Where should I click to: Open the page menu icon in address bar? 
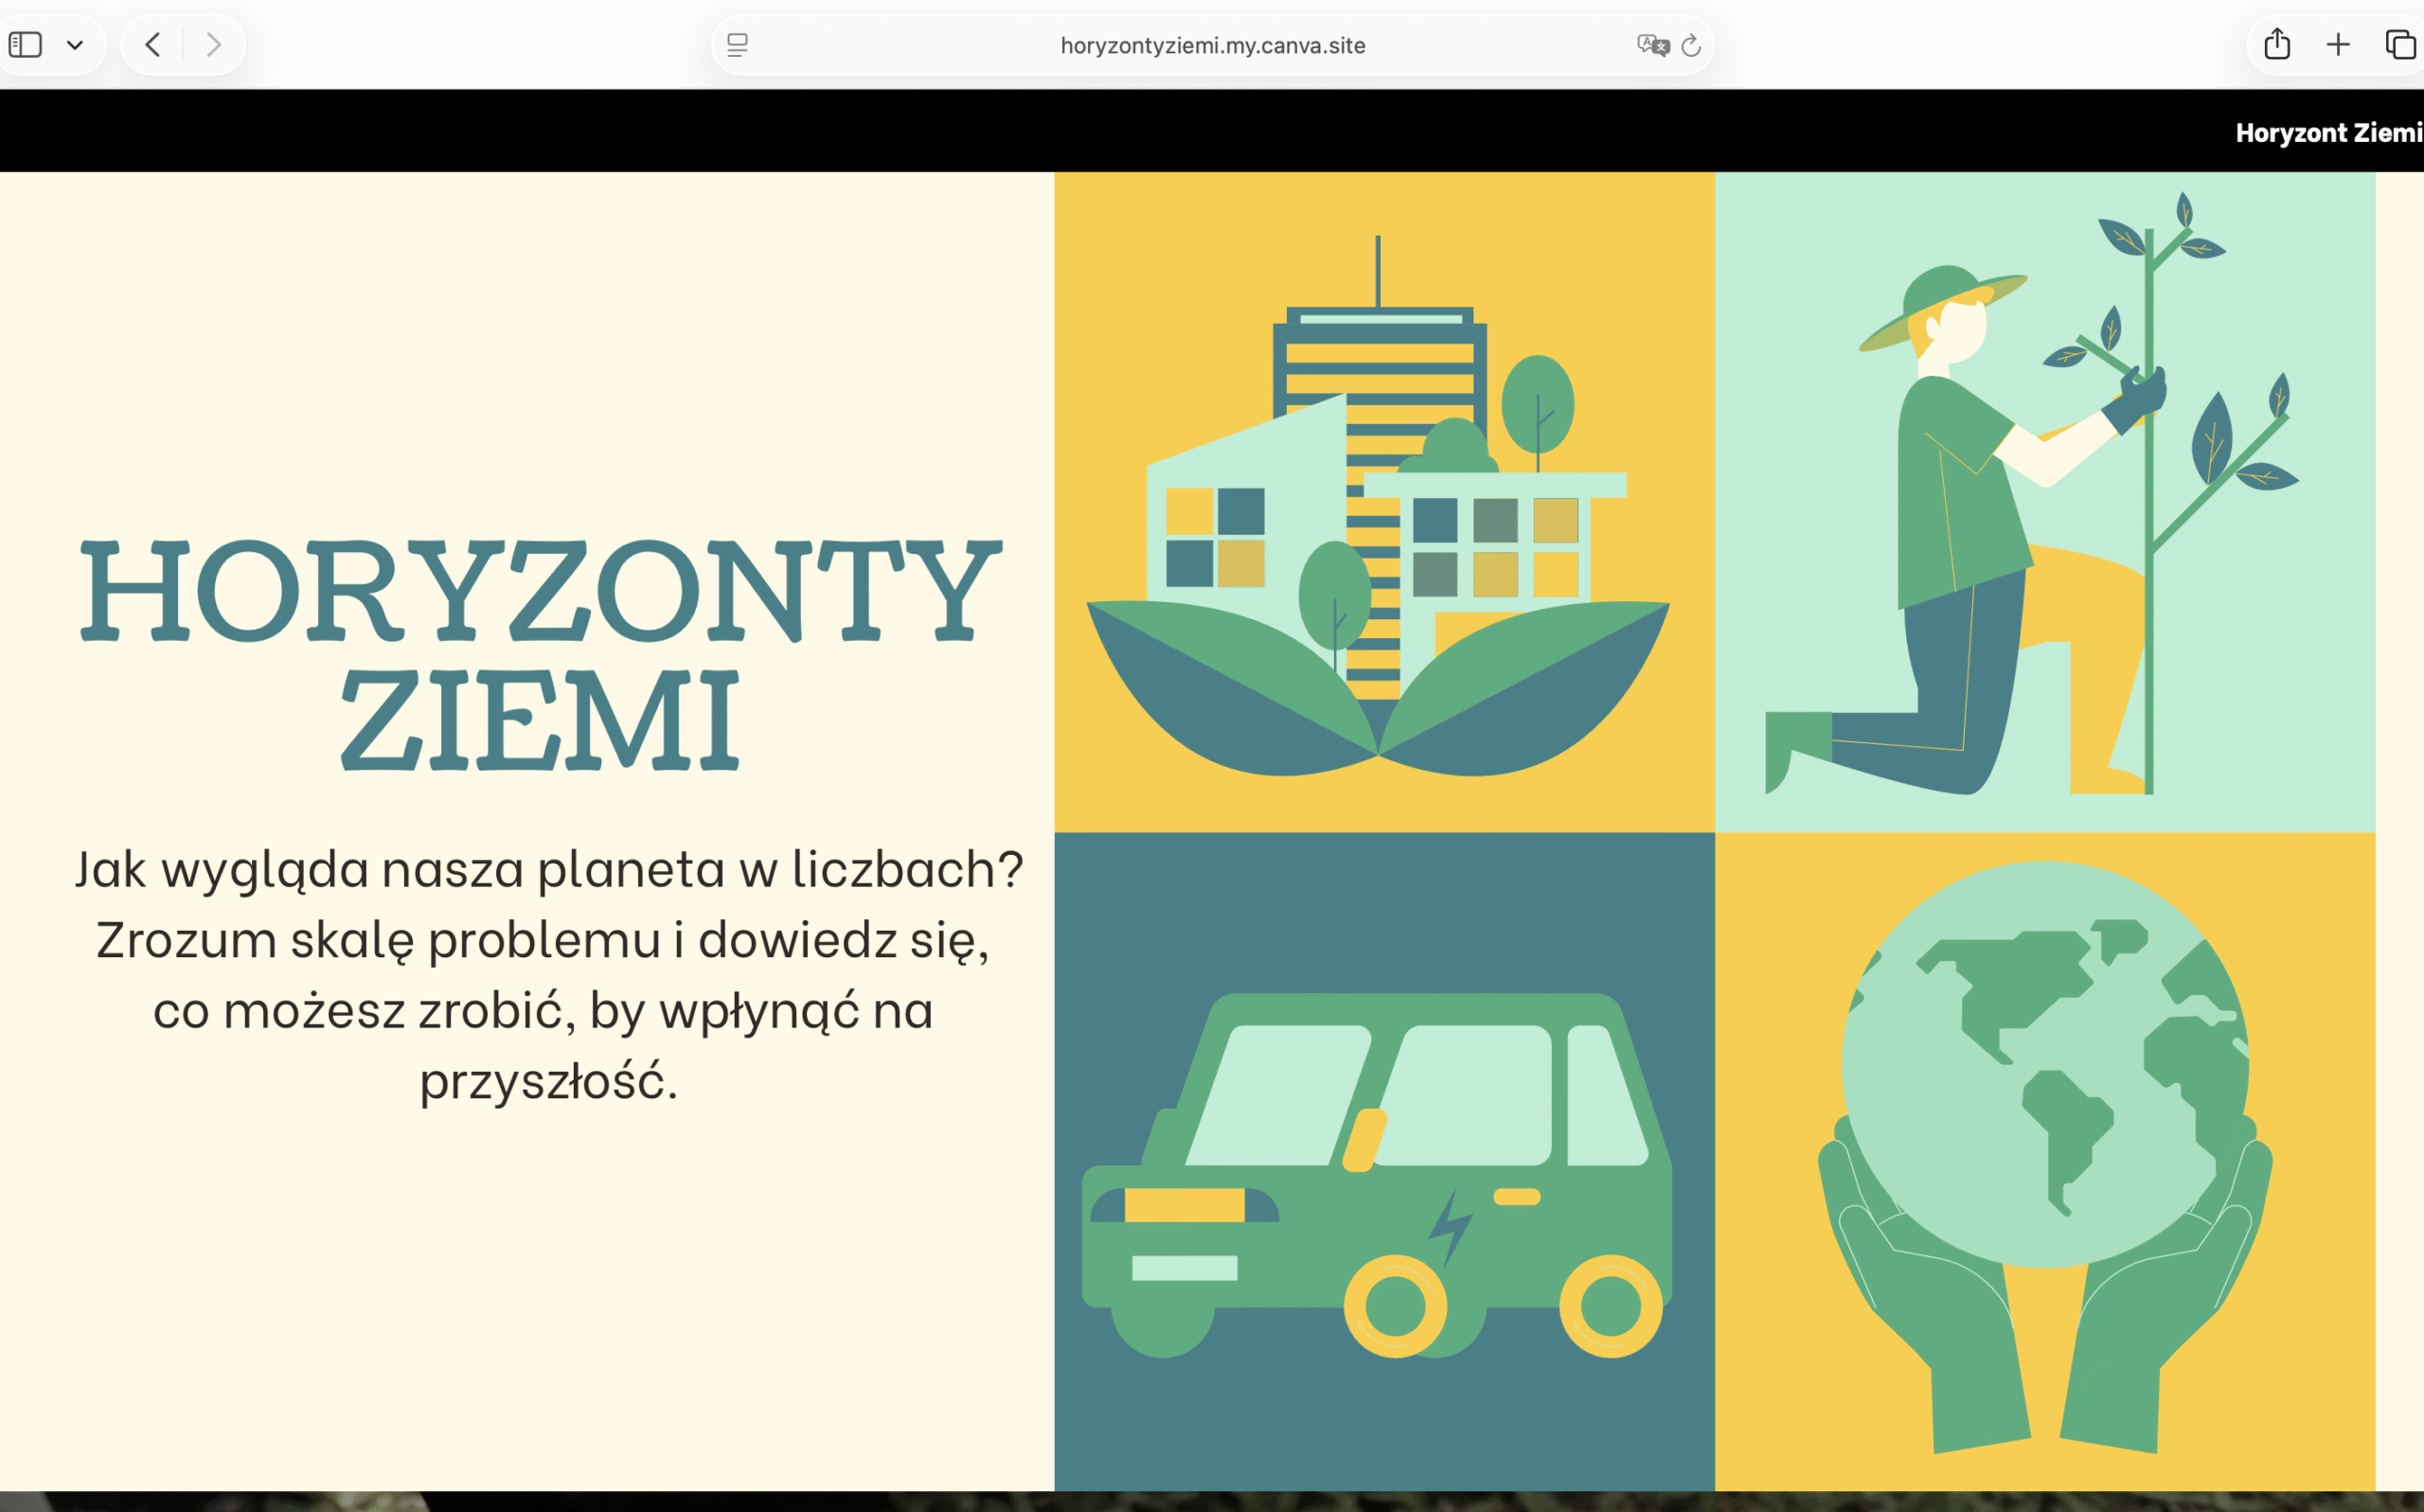pyautogui.click(x=737, y=45)
